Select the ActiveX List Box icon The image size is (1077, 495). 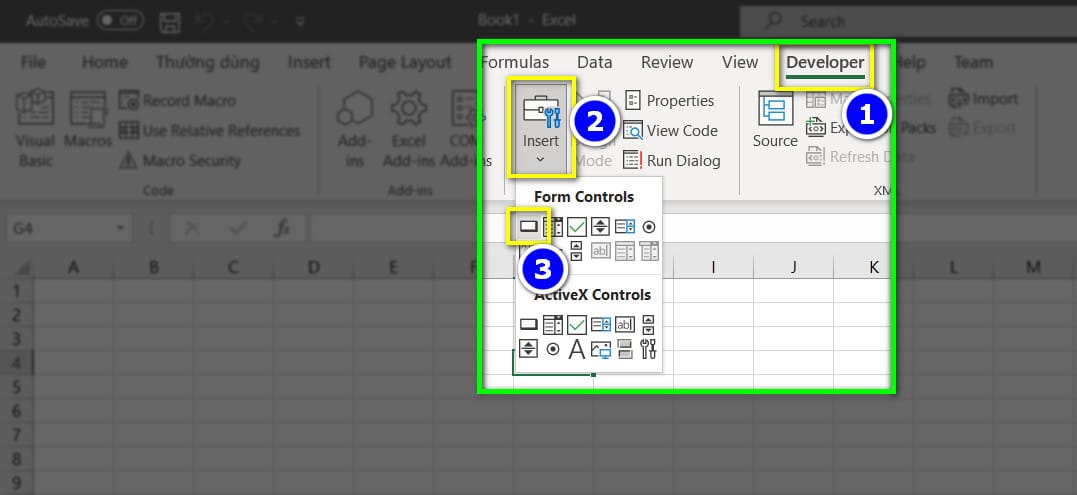(601, 324)
